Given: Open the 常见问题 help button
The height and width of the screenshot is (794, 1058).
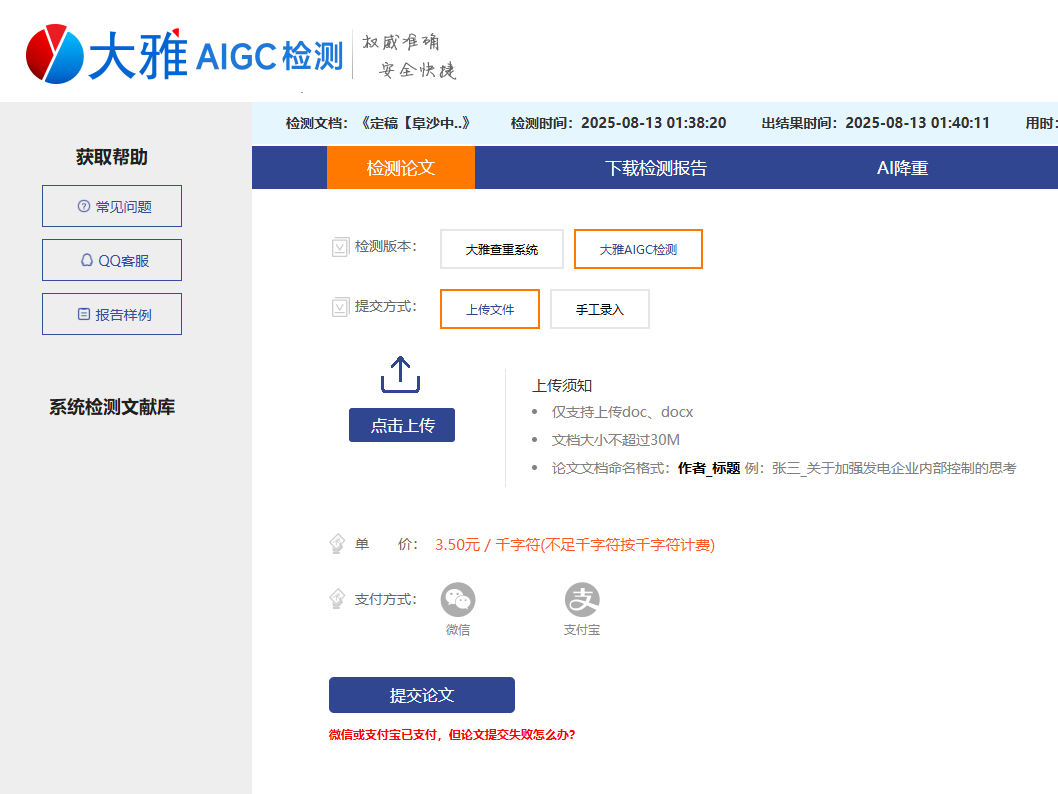Looking at the screenshot, I should [x=112, y=206].
